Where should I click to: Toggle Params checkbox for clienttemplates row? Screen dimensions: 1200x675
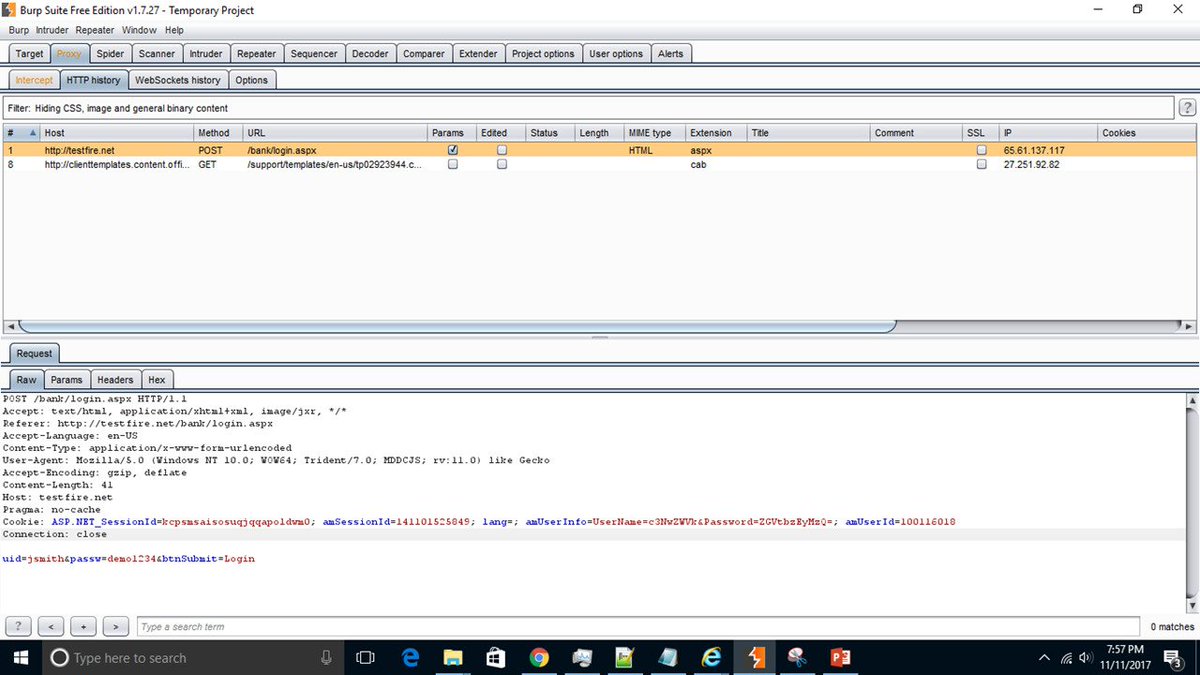pyautogui.click(x=453, y=165)
